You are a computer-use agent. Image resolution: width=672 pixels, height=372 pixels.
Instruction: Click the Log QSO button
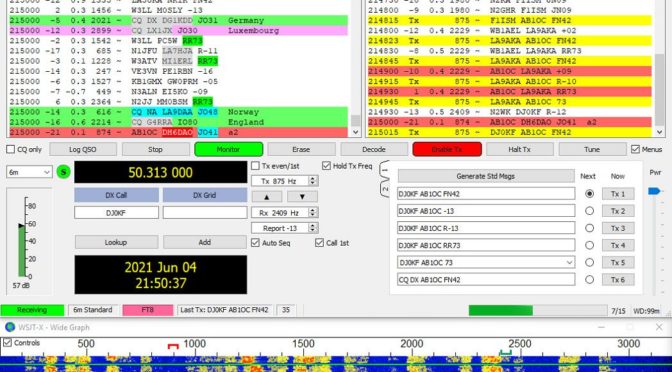click(83, 150)
